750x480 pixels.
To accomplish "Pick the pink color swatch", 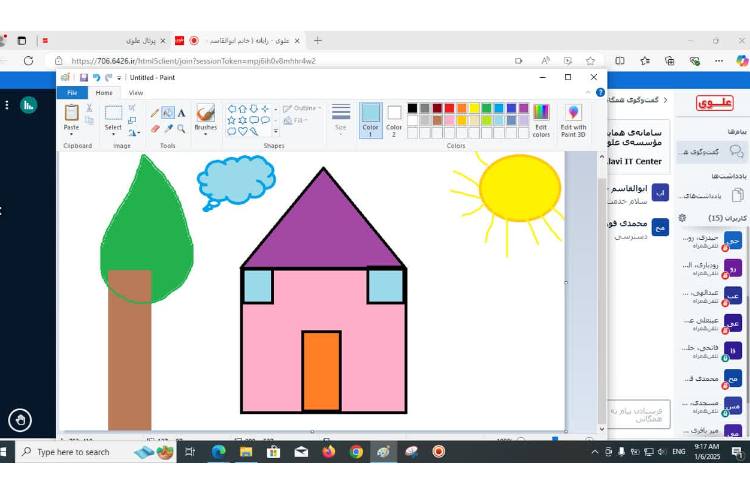I will (x=450, y=120).
